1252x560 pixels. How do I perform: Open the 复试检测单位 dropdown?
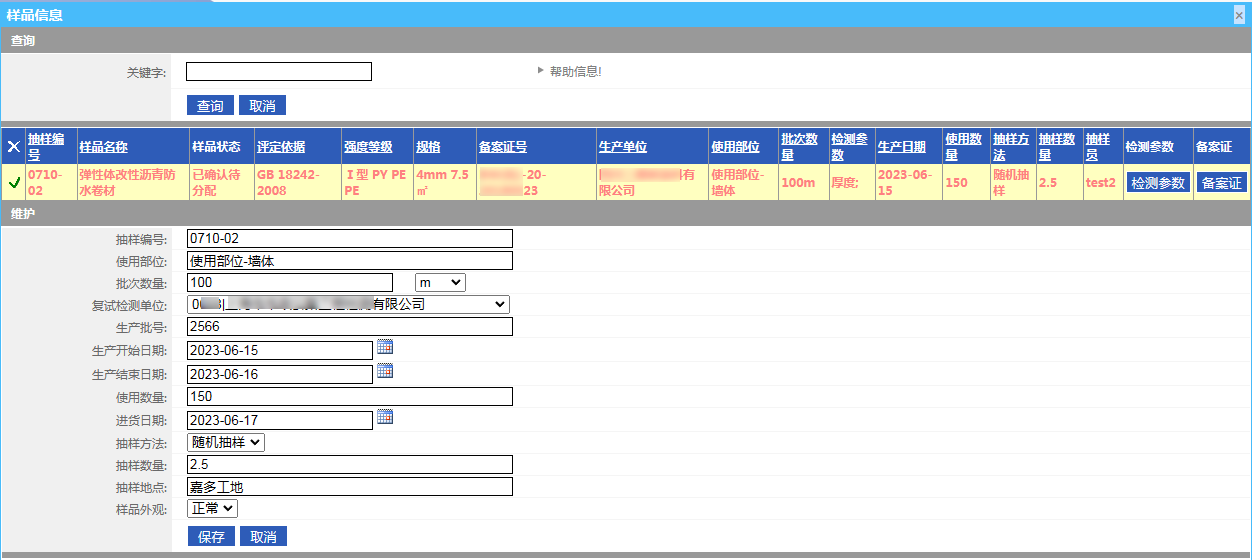[x=348, y=304]
